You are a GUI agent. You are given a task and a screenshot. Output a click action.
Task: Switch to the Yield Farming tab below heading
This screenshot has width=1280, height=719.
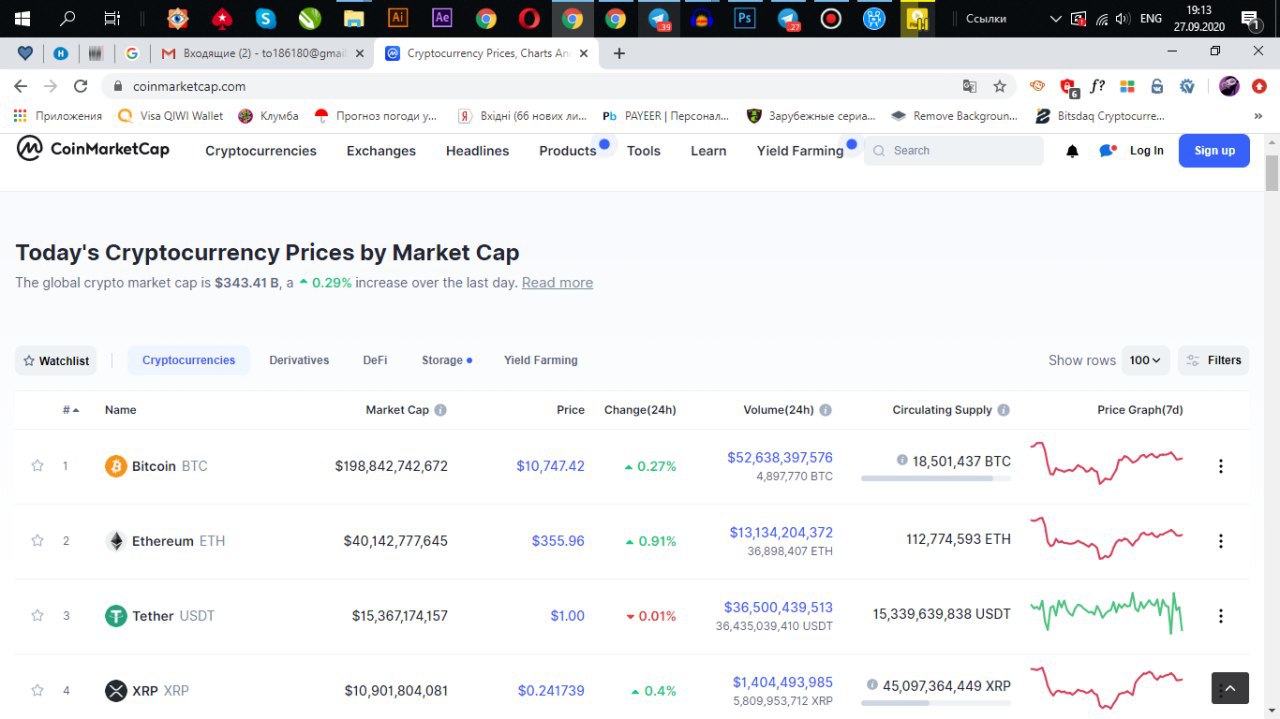pos(541,360)
